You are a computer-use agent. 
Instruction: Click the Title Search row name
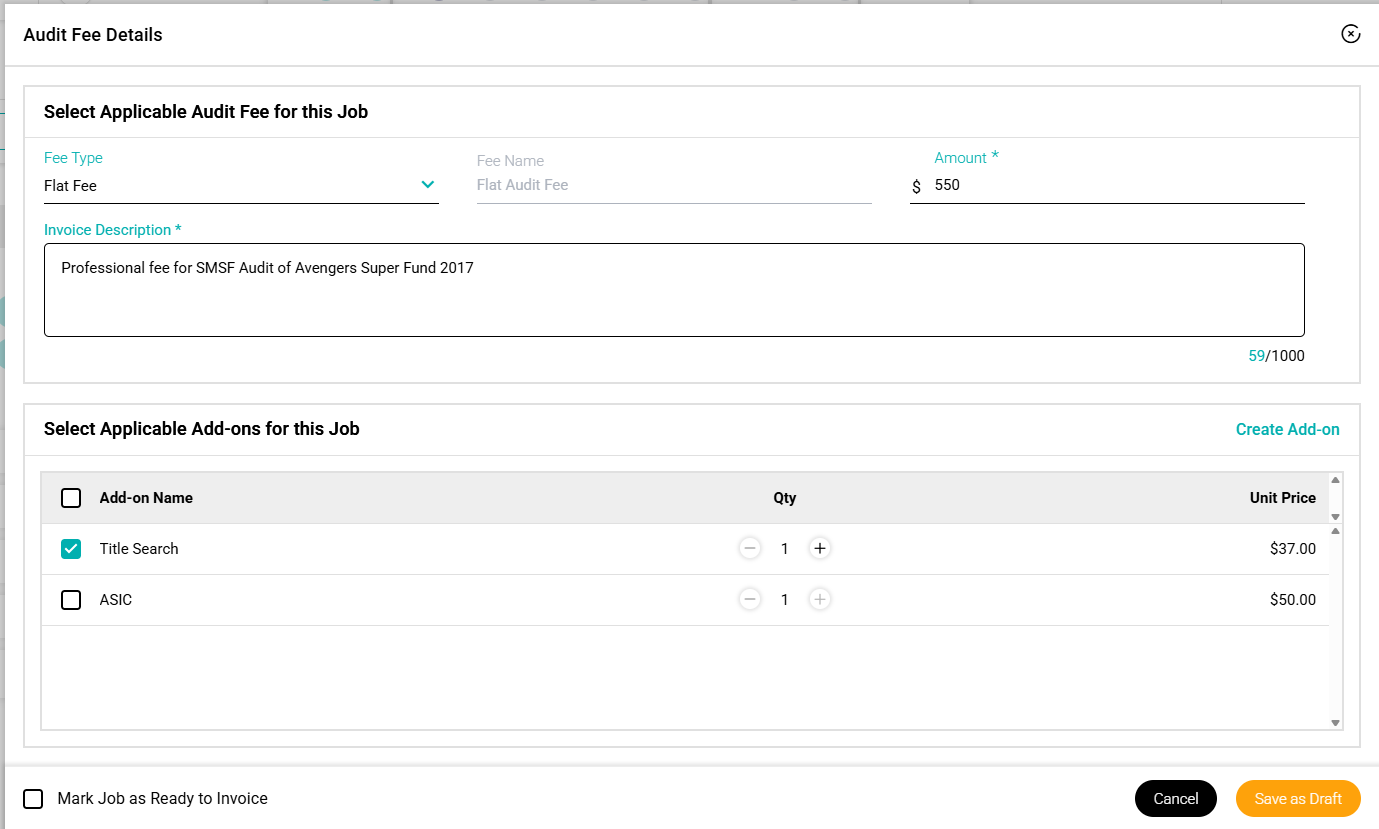point(139,549)
